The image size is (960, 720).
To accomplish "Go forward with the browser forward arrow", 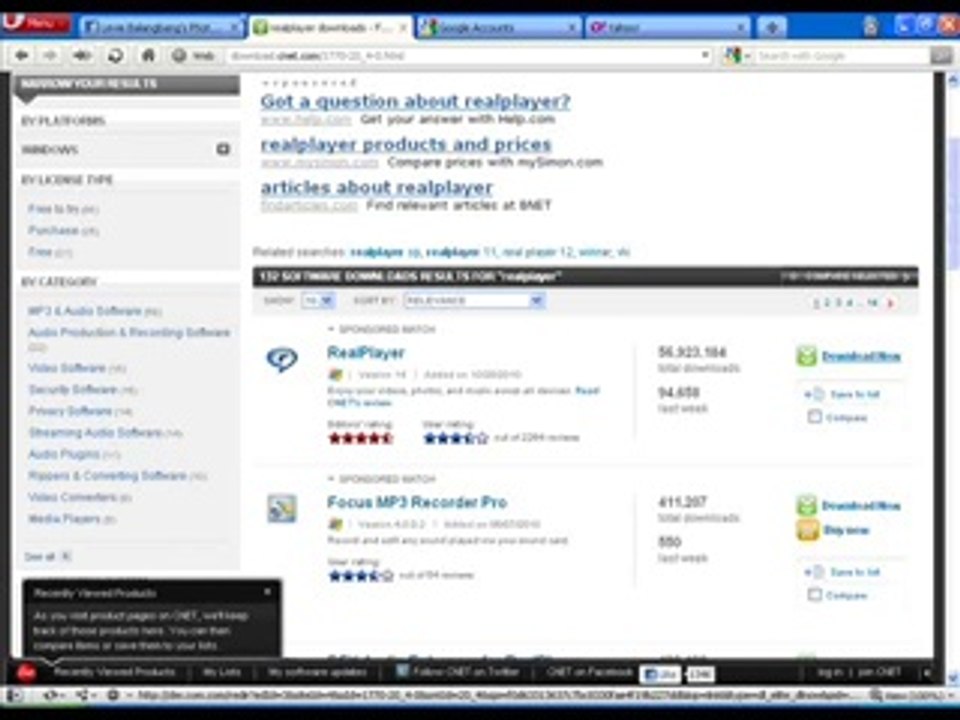I will pos(50,56).
